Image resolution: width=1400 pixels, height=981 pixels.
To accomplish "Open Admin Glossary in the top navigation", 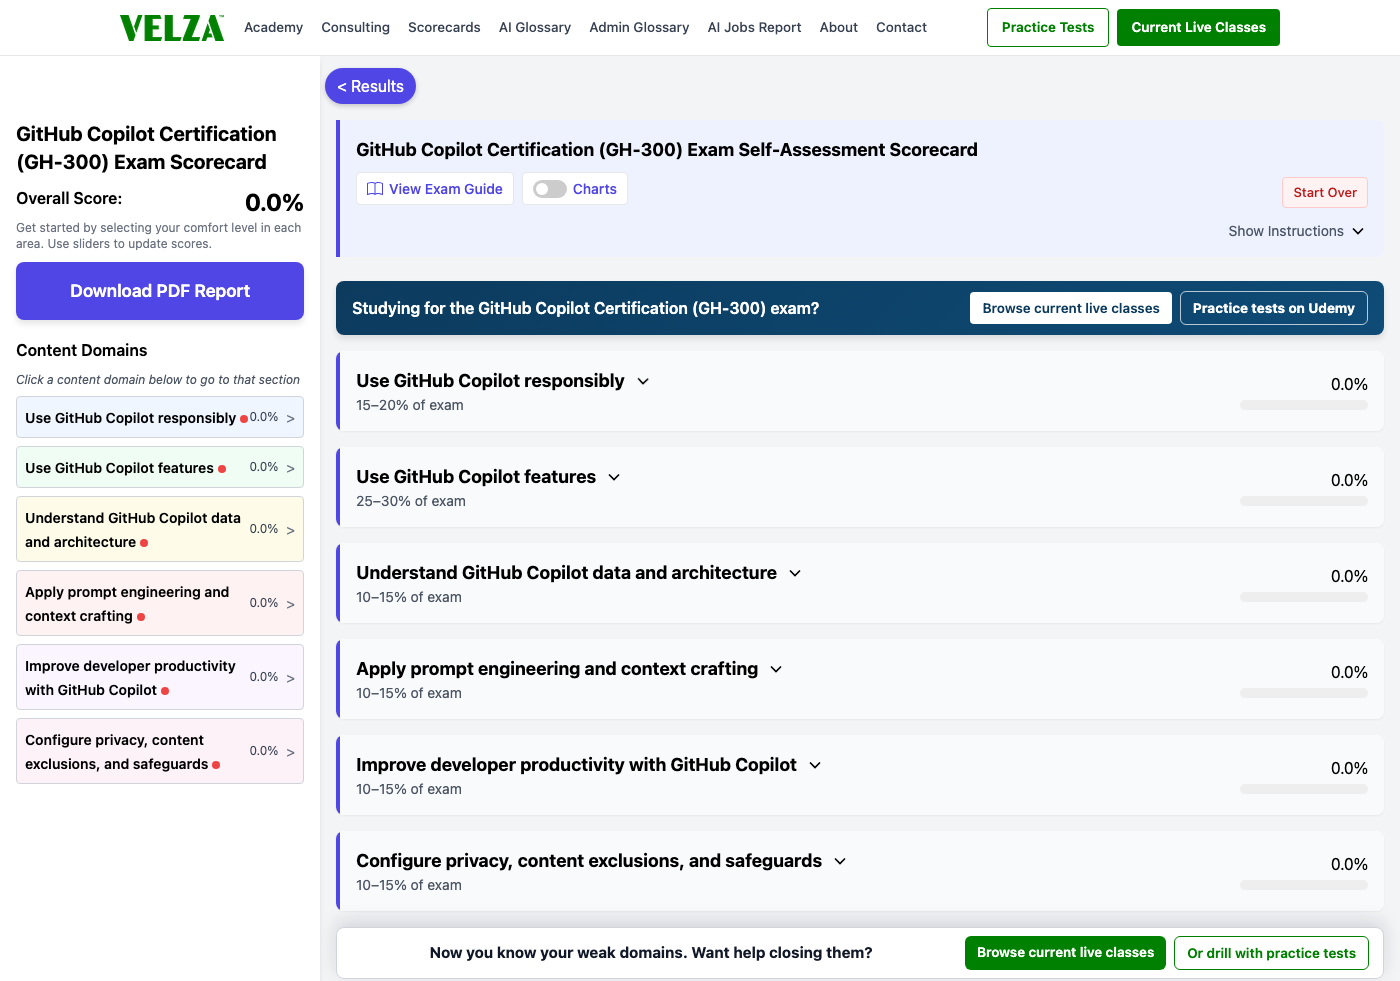I will [x=639, y=27].
